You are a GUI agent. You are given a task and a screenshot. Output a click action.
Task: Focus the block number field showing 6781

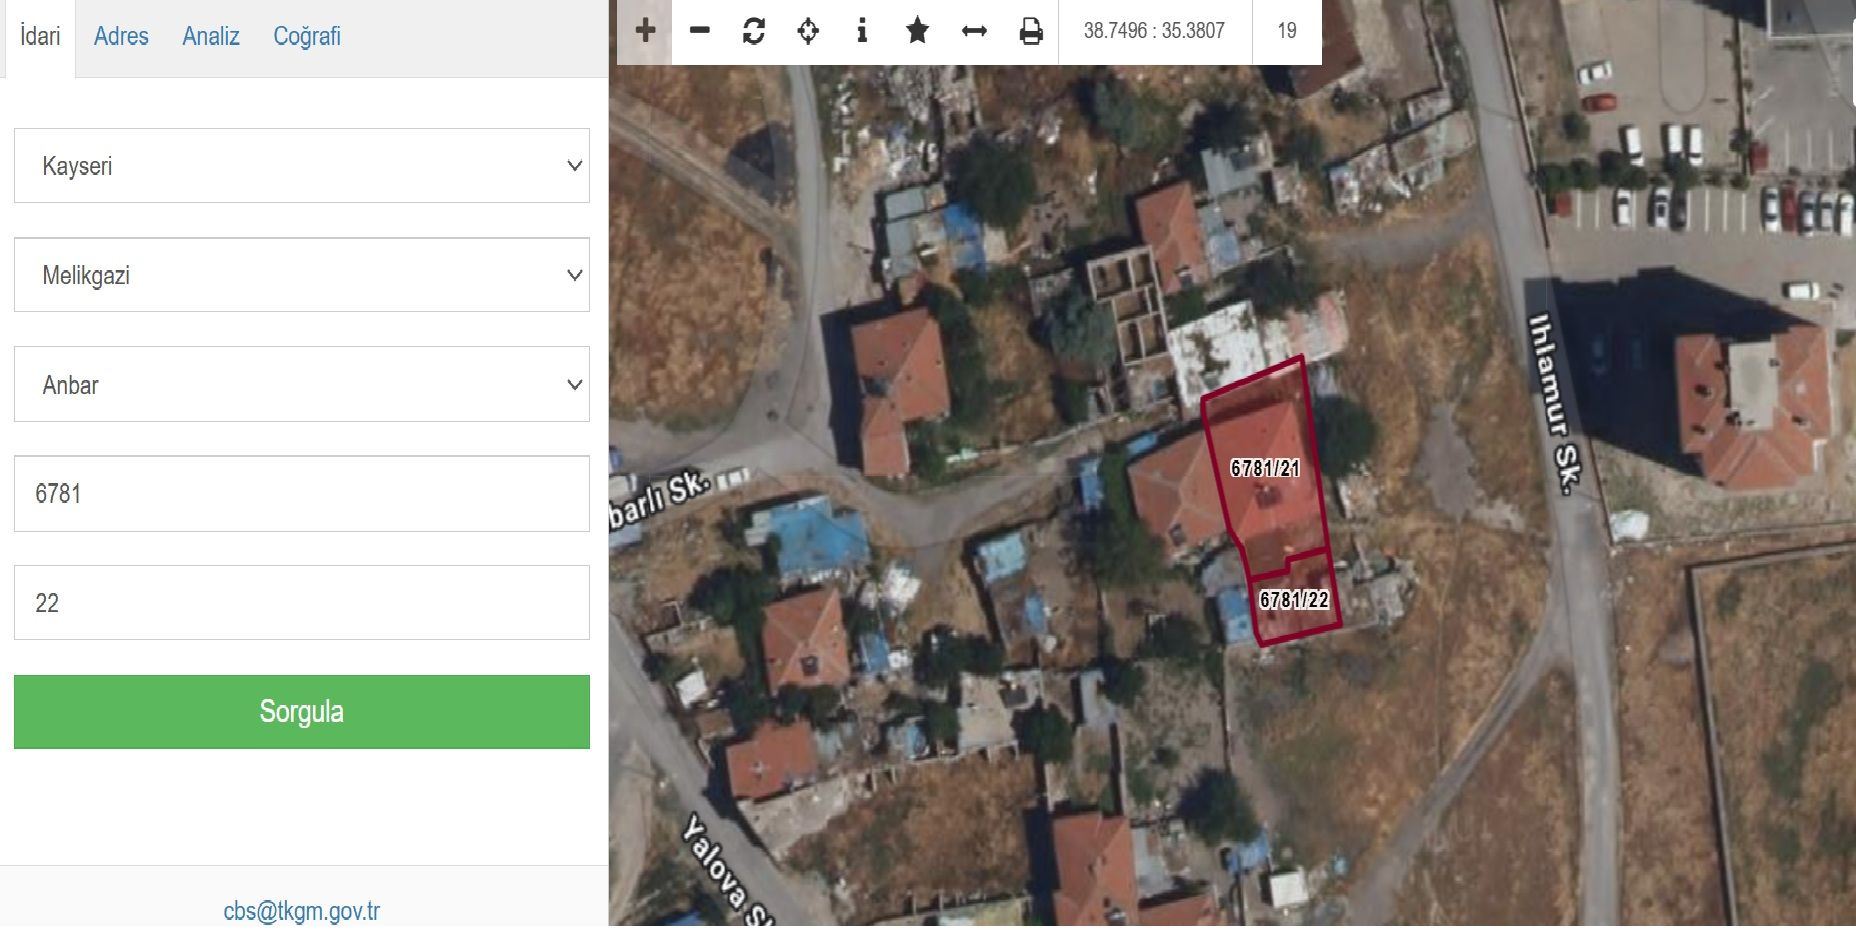[x=302, y=494]
